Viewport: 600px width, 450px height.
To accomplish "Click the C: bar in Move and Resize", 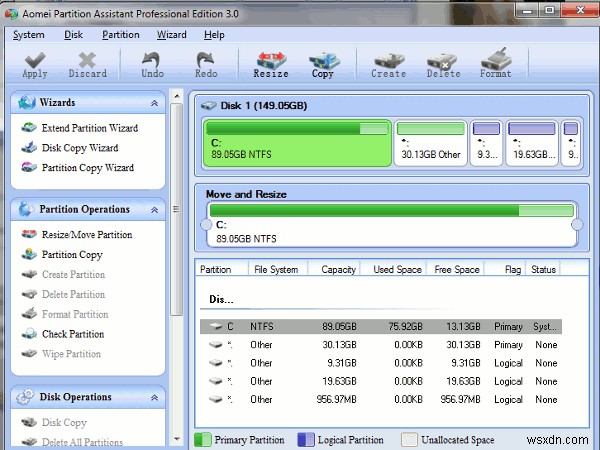I will click(x=391, y=225).
